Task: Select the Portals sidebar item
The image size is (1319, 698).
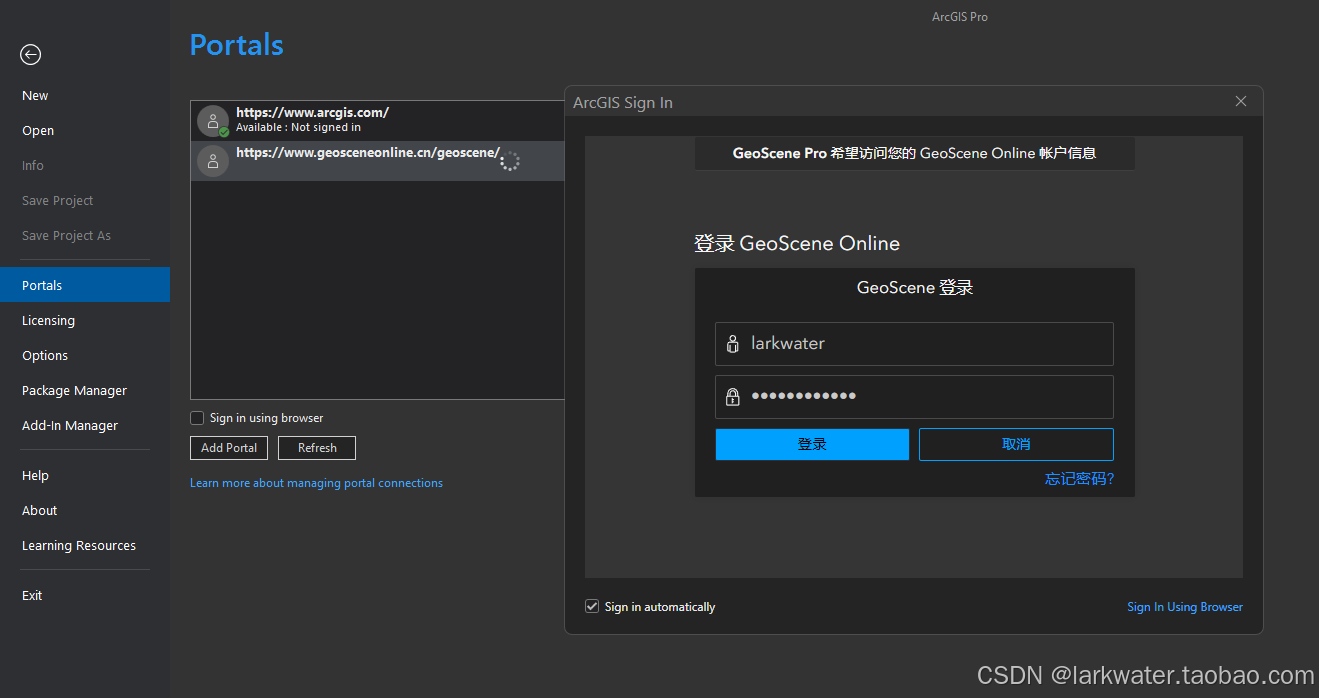Action: click(x=85, y=285)
